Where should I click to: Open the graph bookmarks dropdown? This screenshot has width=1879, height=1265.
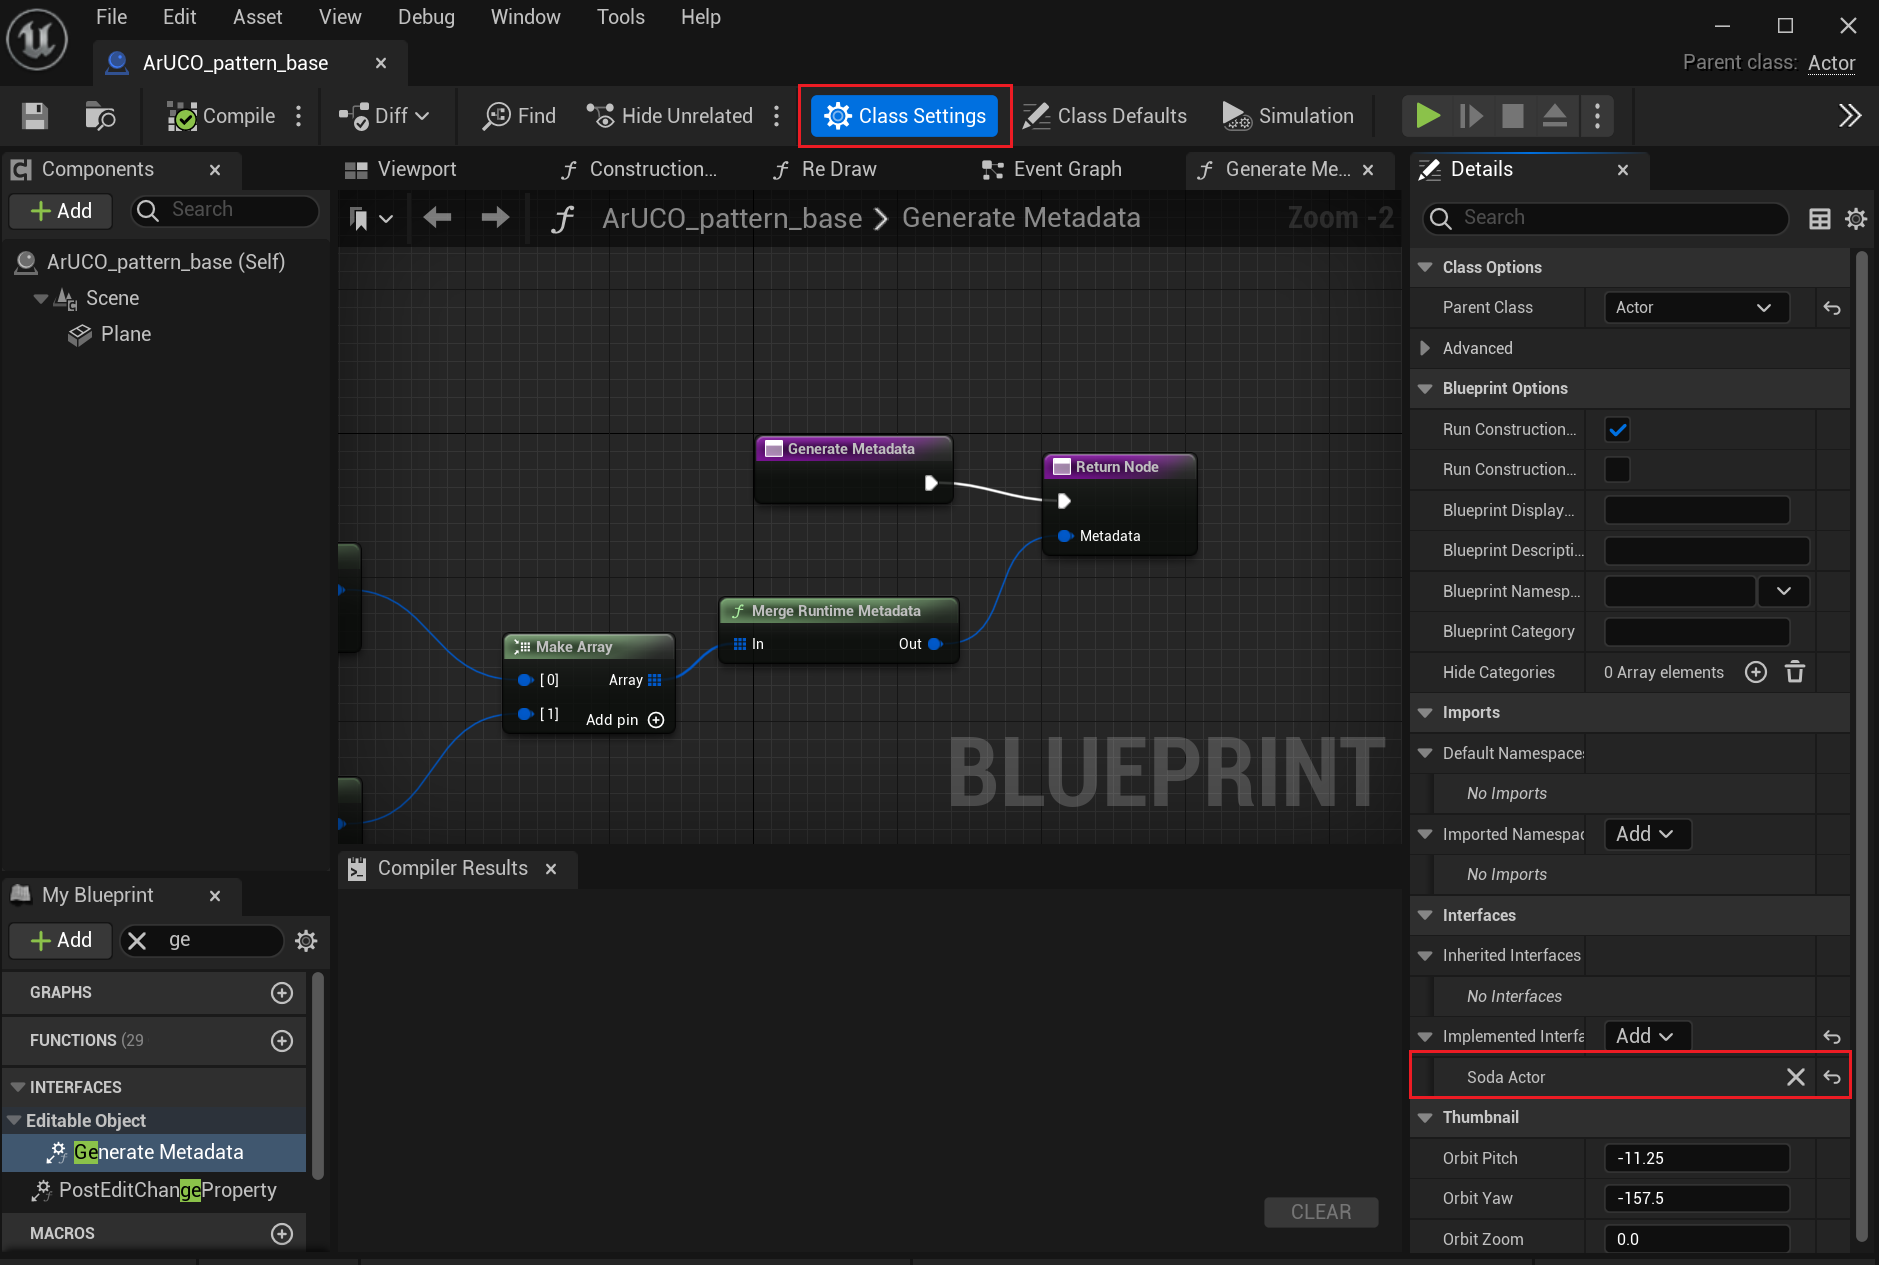point(370,218)
